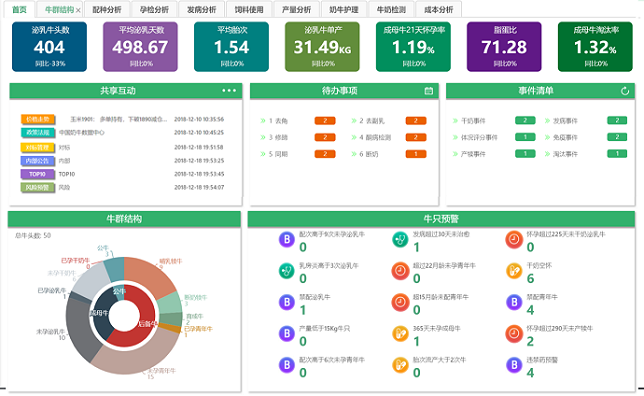
Task: Close the 牛群结构 tab
Action: [78, 10]
